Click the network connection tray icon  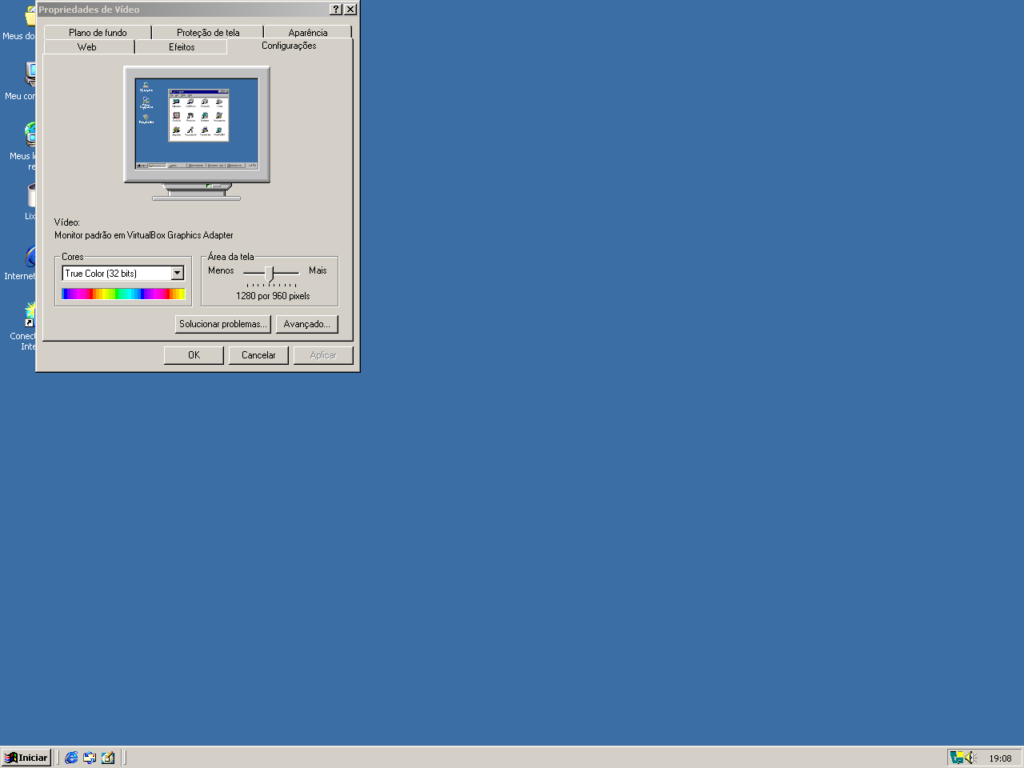(x=957, y=758)
